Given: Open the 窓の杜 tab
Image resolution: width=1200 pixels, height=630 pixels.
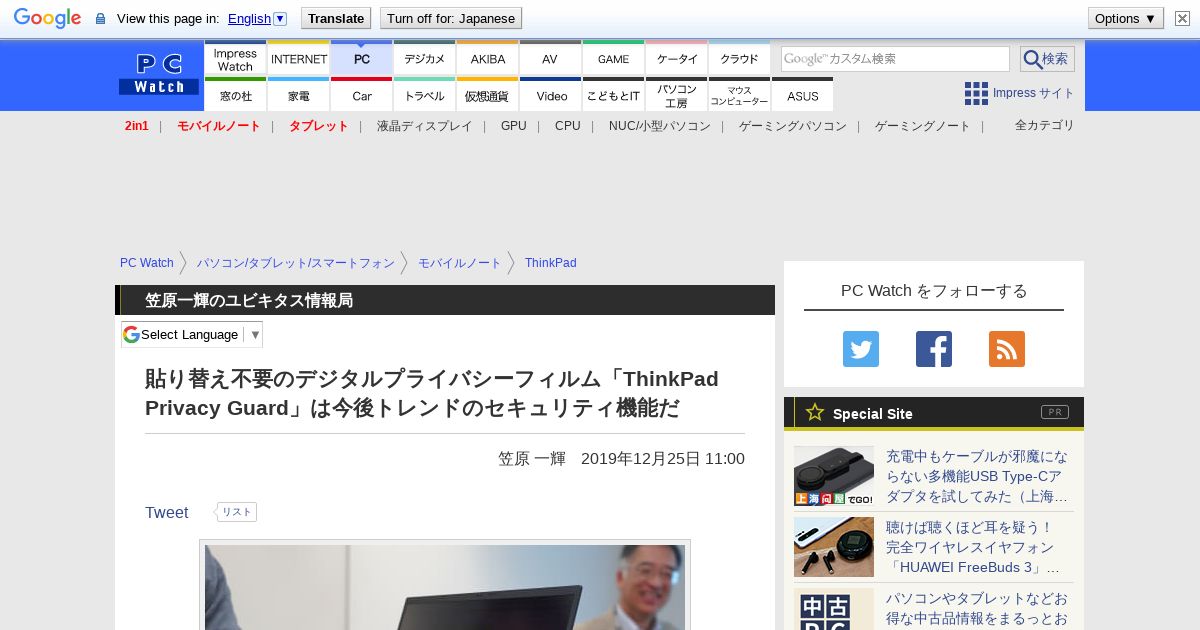Looking at the screenshot, I should coord(235,95).
